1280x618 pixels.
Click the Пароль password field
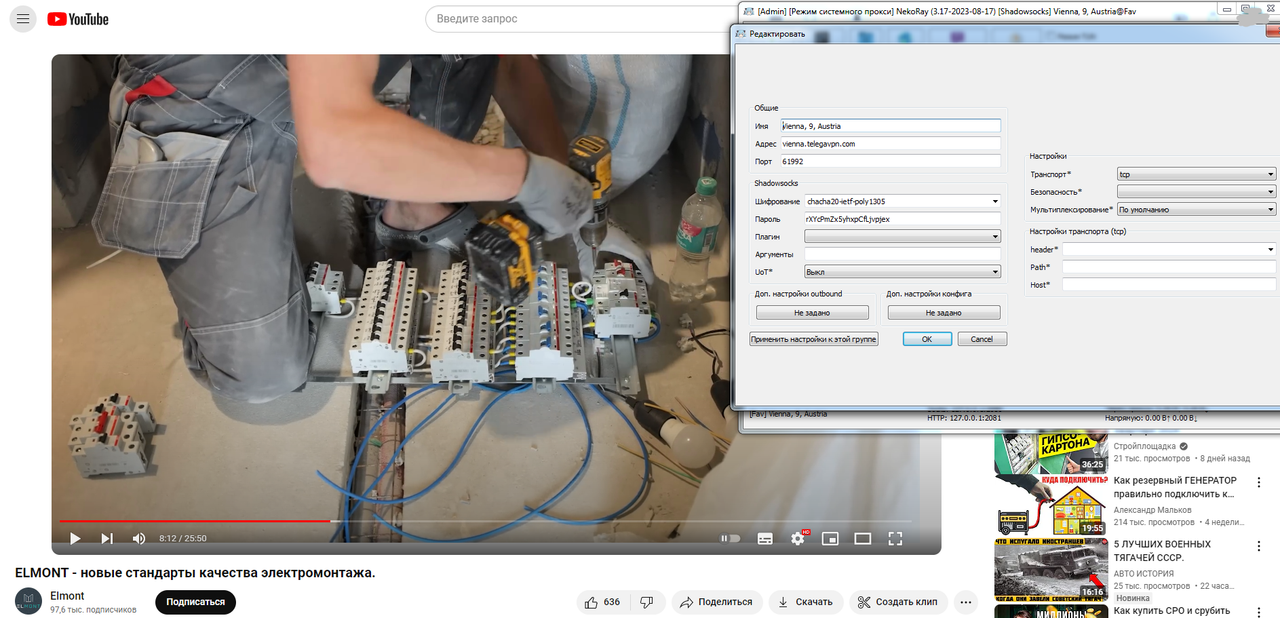(902, 218)
